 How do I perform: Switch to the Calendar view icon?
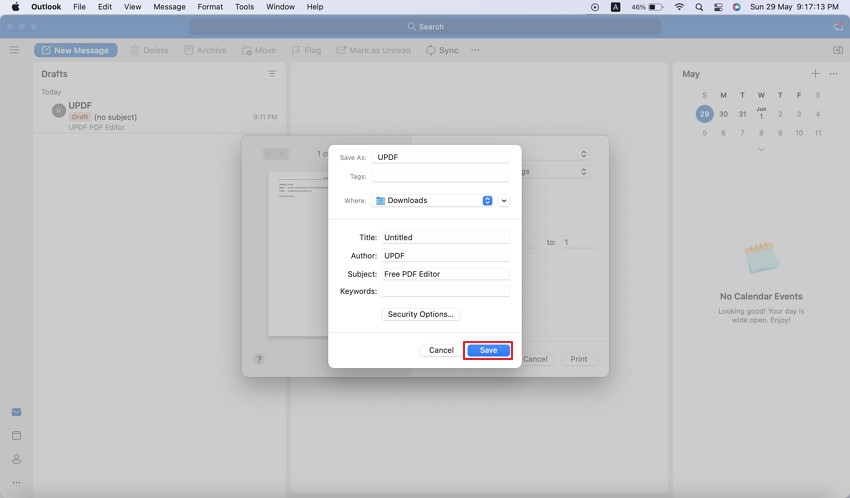pos(16,436)
